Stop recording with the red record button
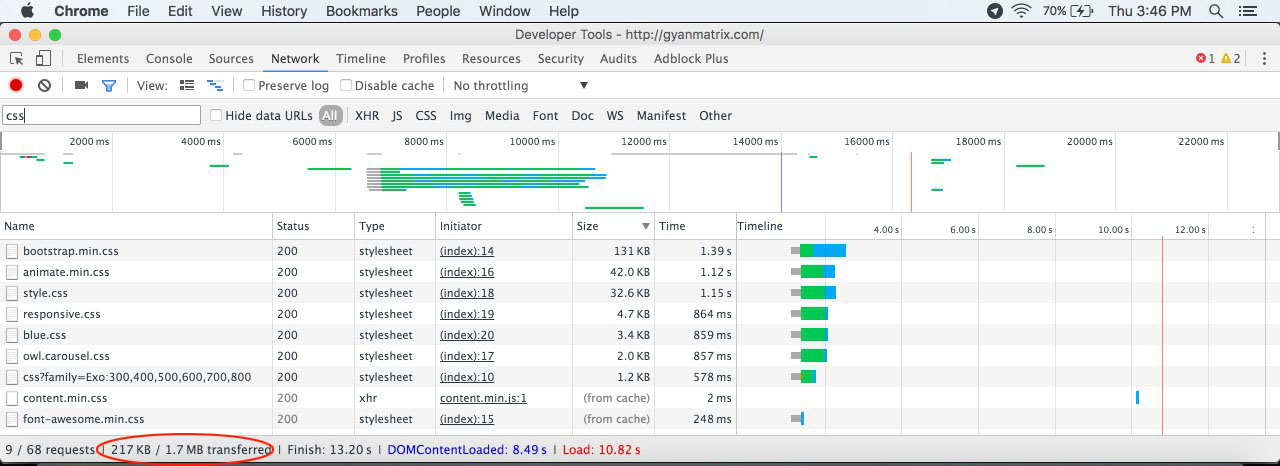 16,86
